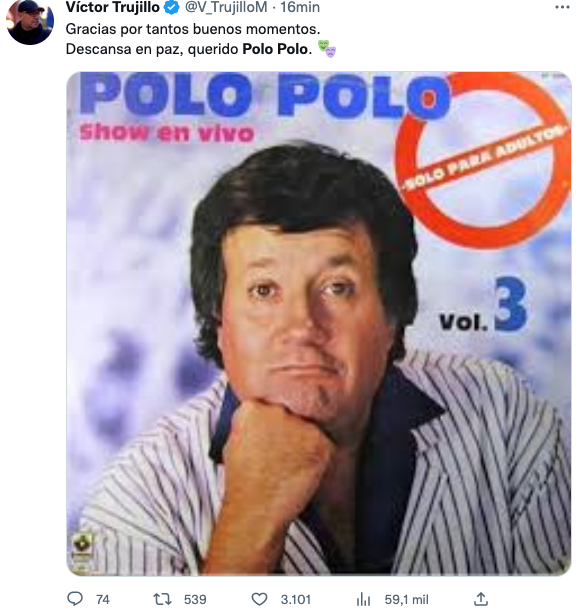
Task: Open Víctor Trujillo's profile avatar
Action: [x=30, y=22]
